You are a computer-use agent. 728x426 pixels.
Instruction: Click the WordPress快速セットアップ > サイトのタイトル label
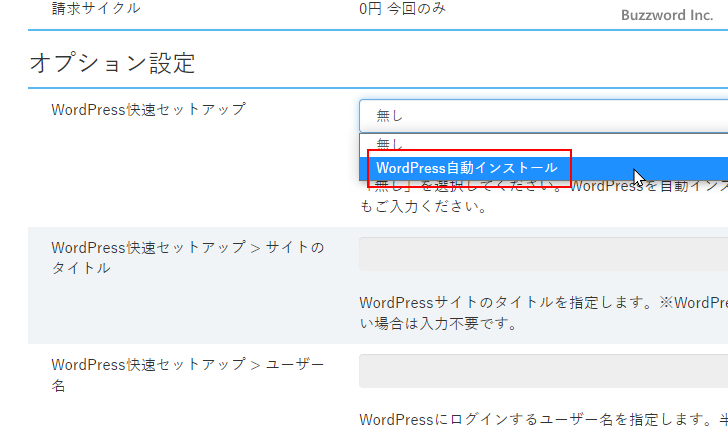pos(188,258)
